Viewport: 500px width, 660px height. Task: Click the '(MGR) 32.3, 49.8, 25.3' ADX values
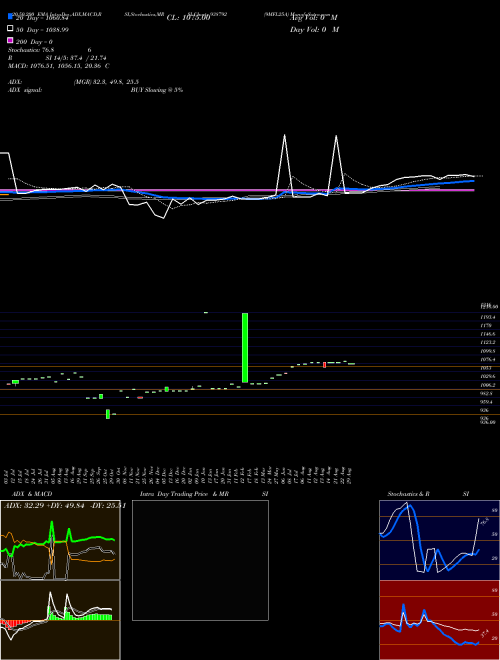[x=106, y=82]
